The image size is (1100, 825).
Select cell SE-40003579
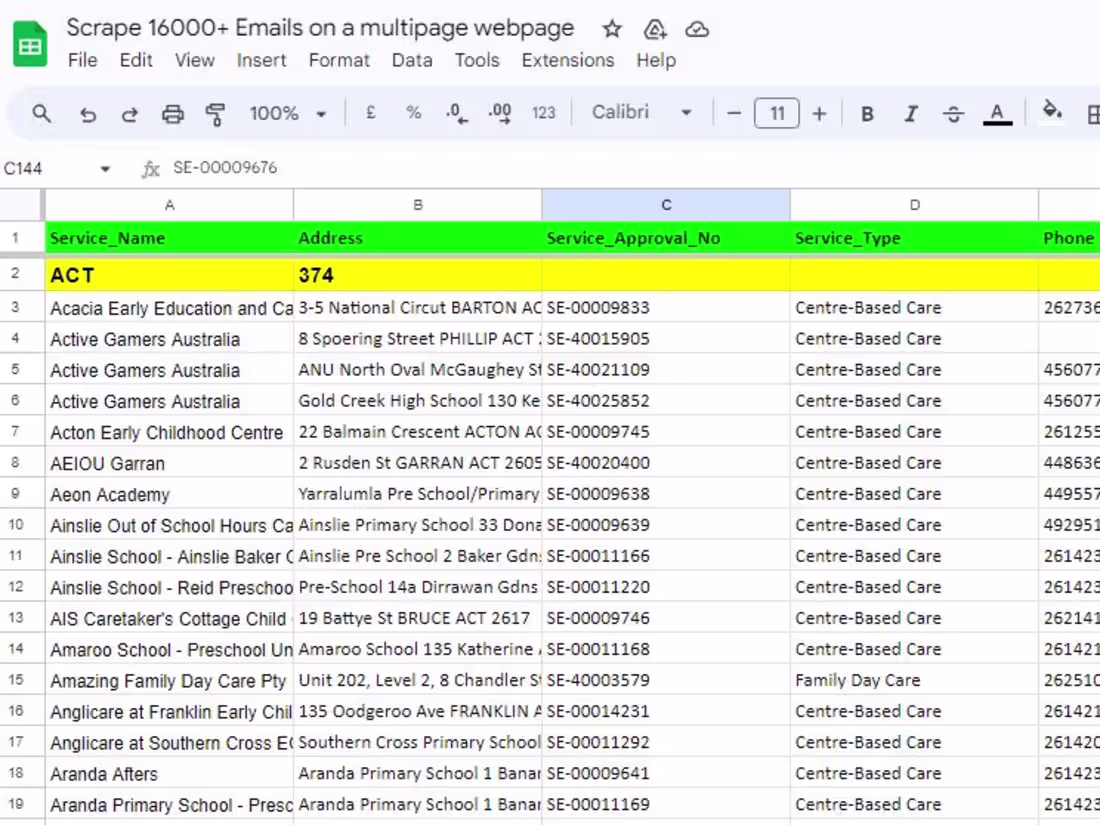pyautogui.click(x=666, y=680)
